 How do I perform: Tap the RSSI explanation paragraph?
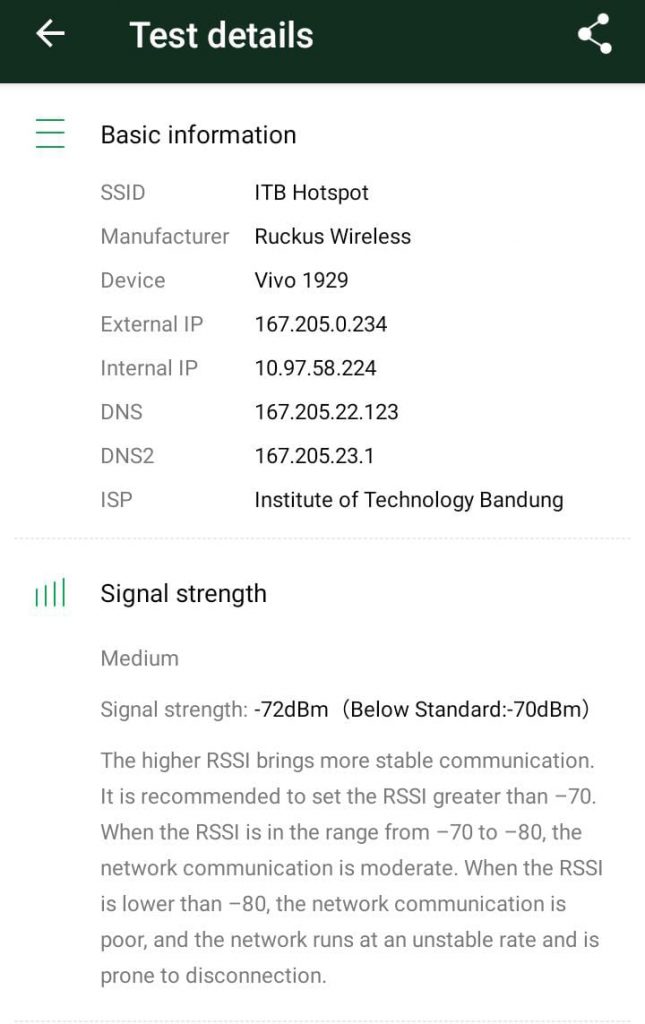pos(352,868)
